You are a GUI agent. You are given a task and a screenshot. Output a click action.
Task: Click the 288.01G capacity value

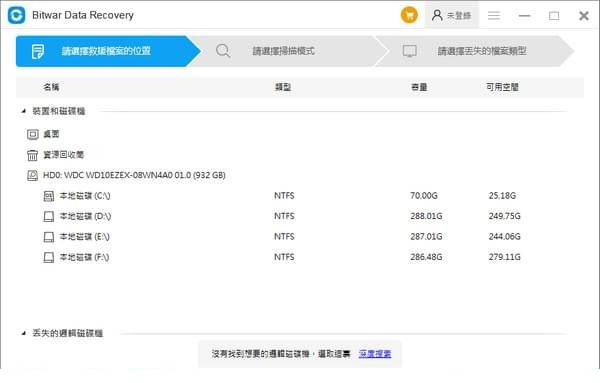click(x=426, y=216)
